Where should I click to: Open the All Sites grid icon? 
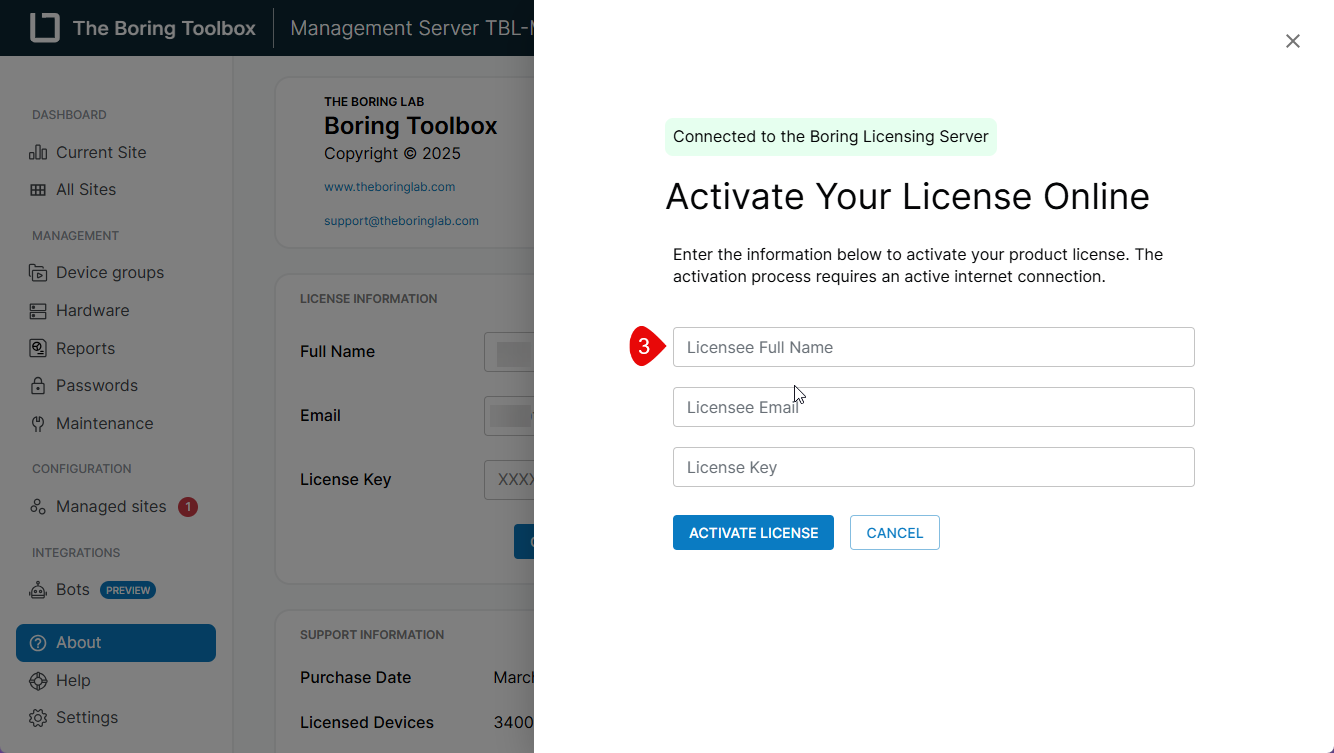pyautogui.click(x=36, y=189)
